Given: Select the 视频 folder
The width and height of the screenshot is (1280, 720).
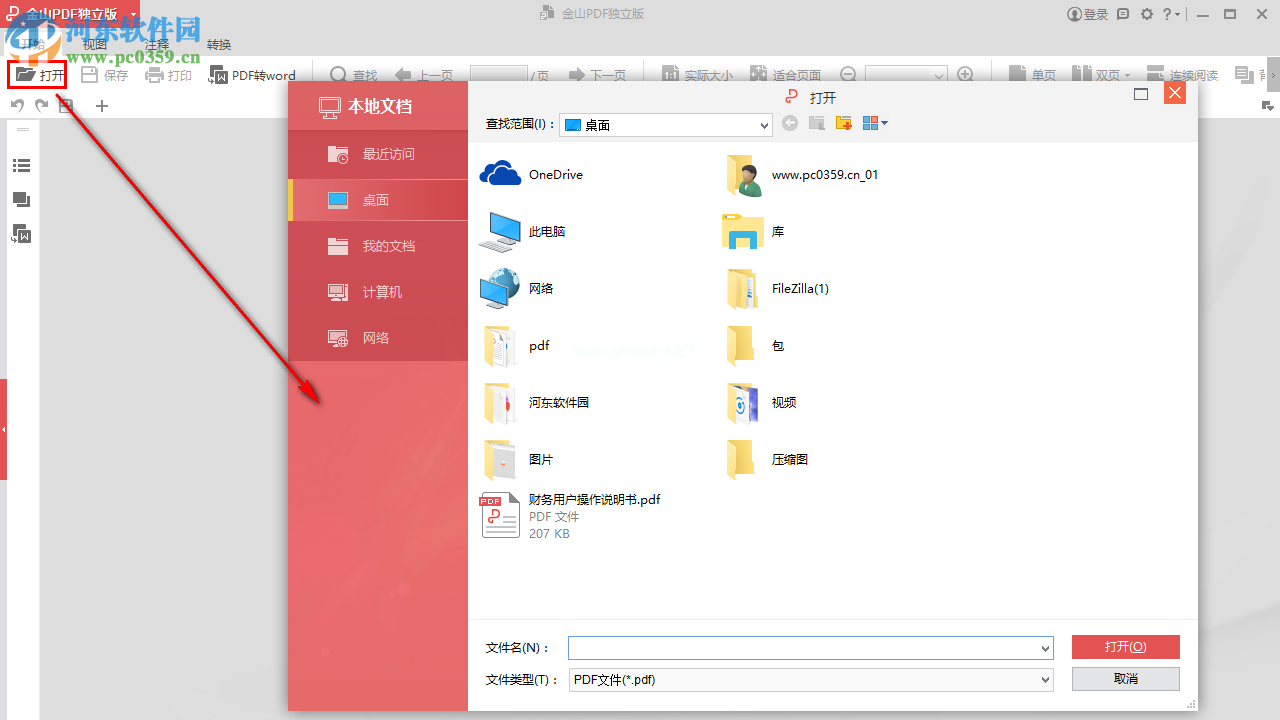Looking at the screenshot, I should [761, 402].
